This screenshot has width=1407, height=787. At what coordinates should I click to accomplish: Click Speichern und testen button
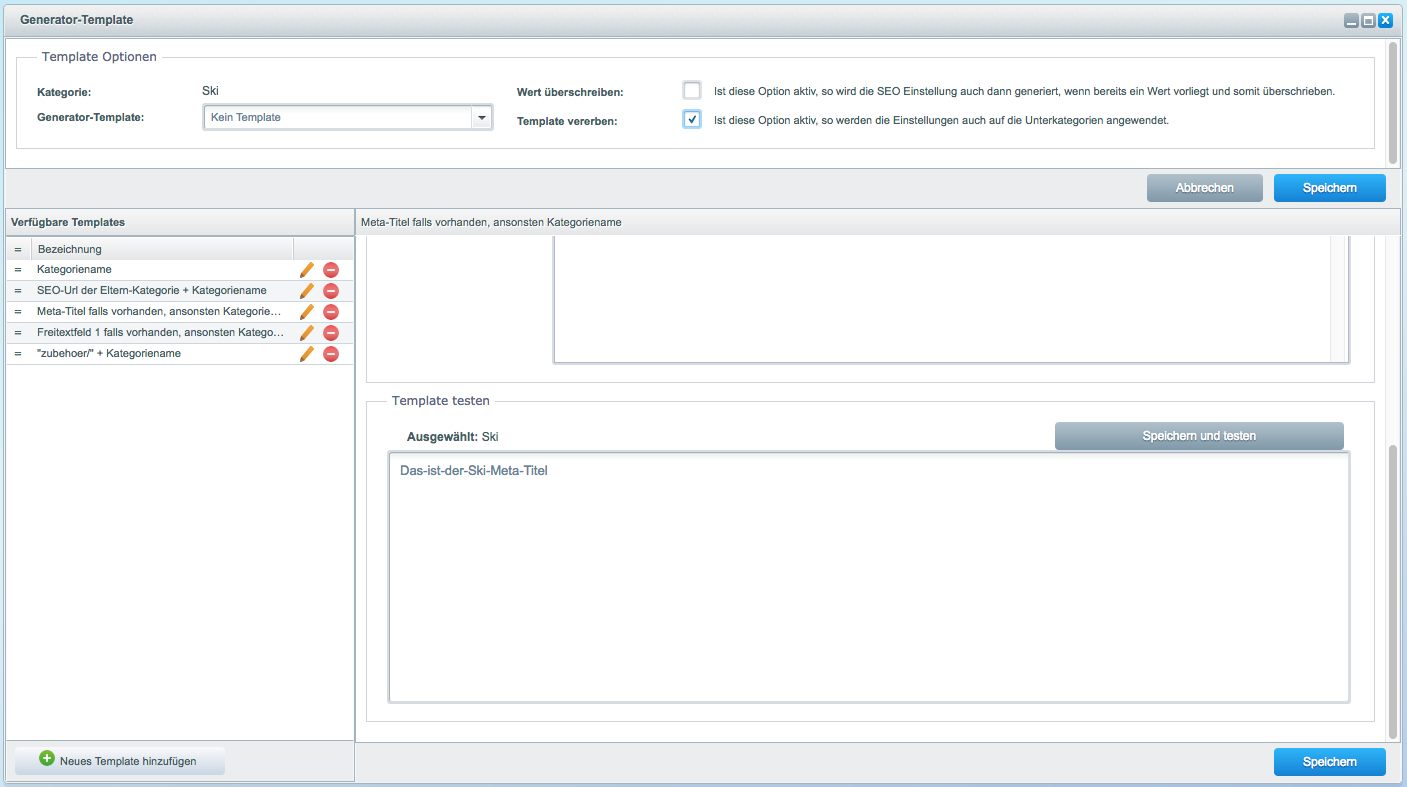[x=1199, y=436]
